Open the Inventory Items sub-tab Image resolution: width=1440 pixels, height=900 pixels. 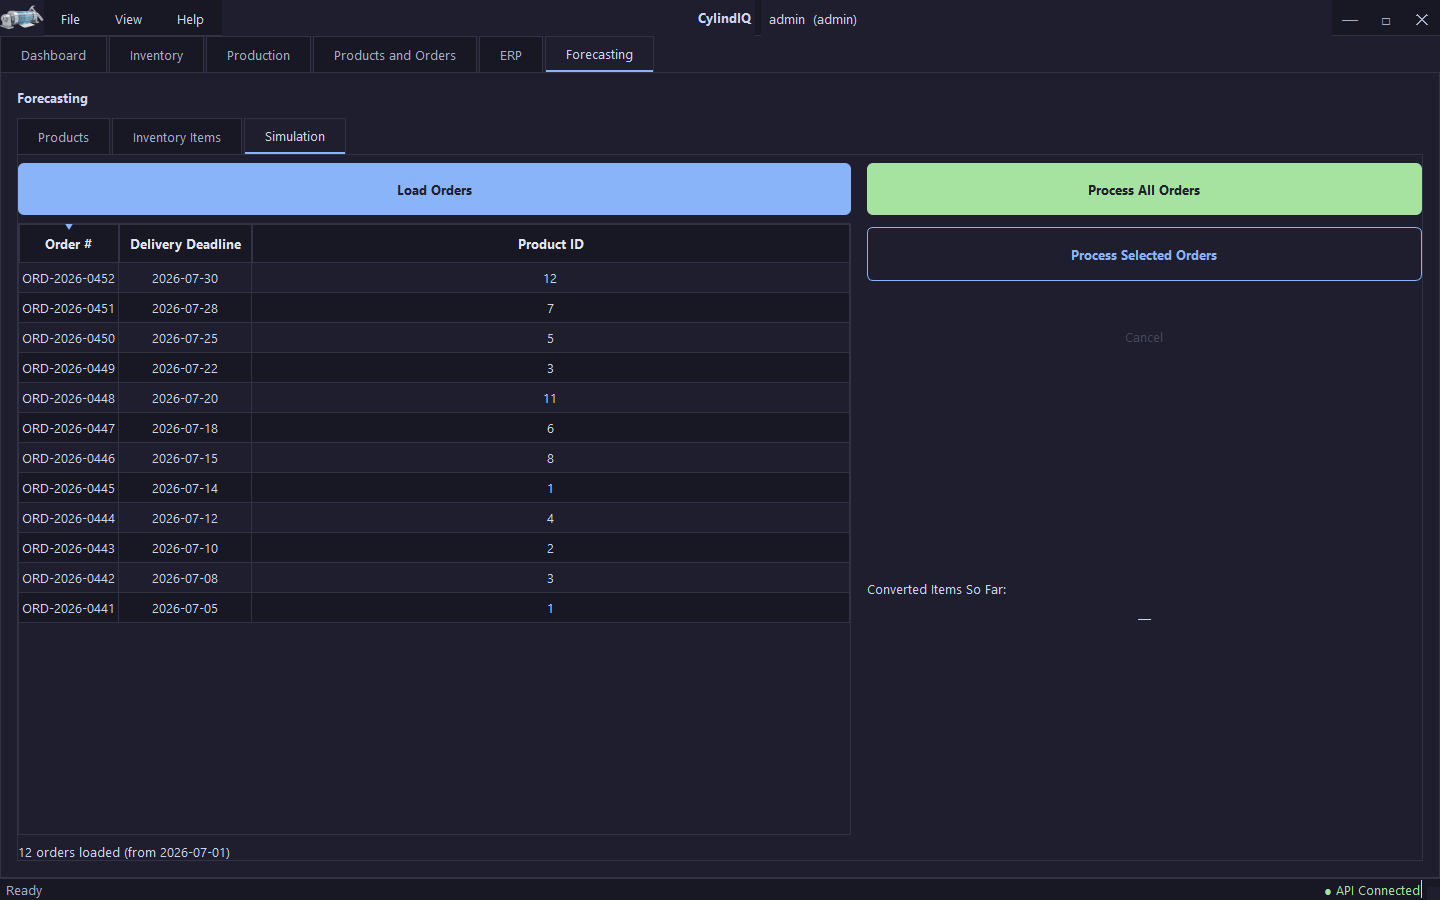pyautogui.click(x=177, y=137)
